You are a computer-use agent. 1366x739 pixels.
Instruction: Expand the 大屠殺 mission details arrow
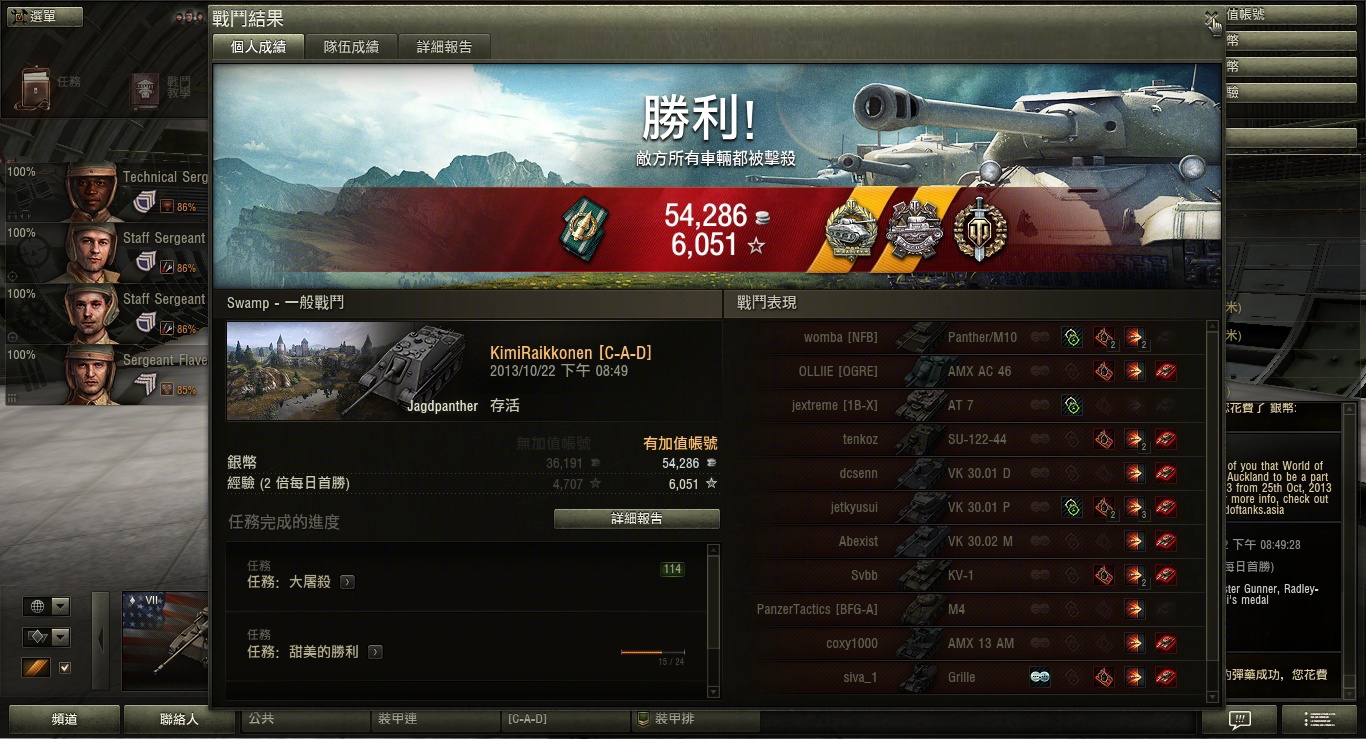347,582
